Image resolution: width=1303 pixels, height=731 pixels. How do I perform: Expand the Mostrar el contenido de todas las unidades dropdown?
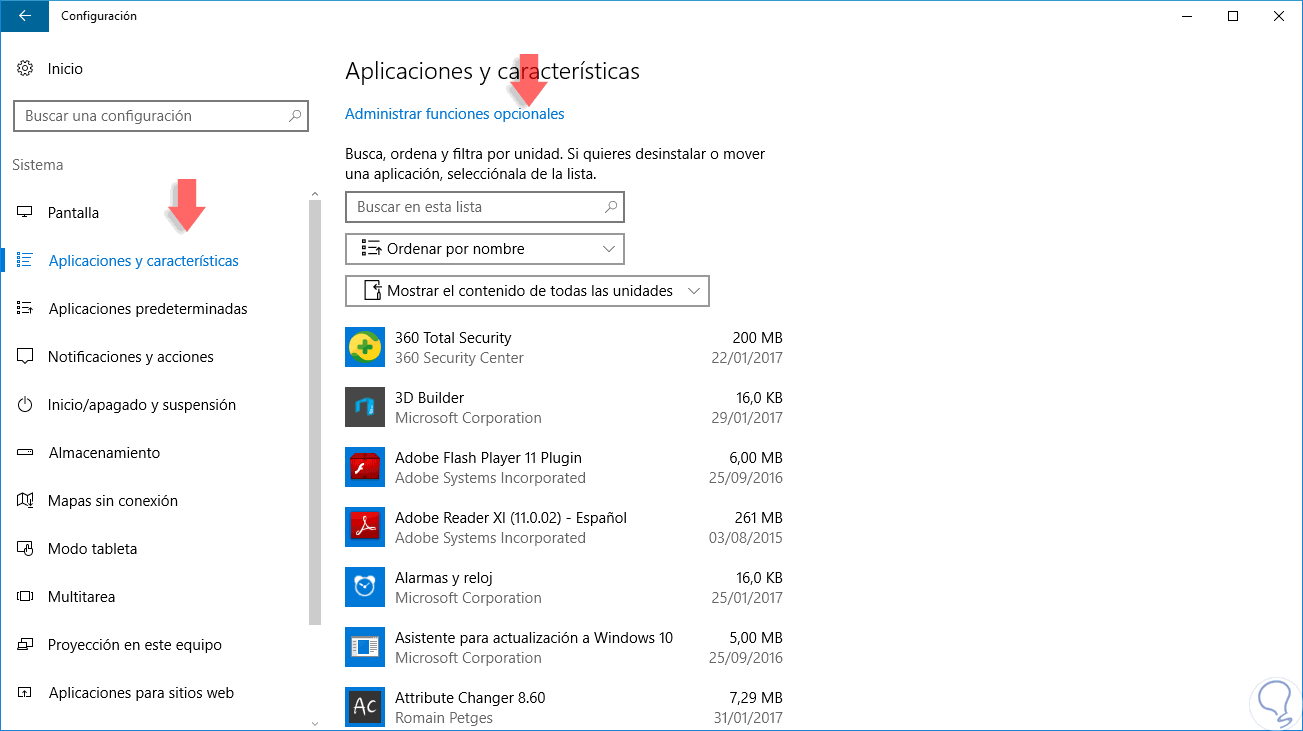click(527, 291)
